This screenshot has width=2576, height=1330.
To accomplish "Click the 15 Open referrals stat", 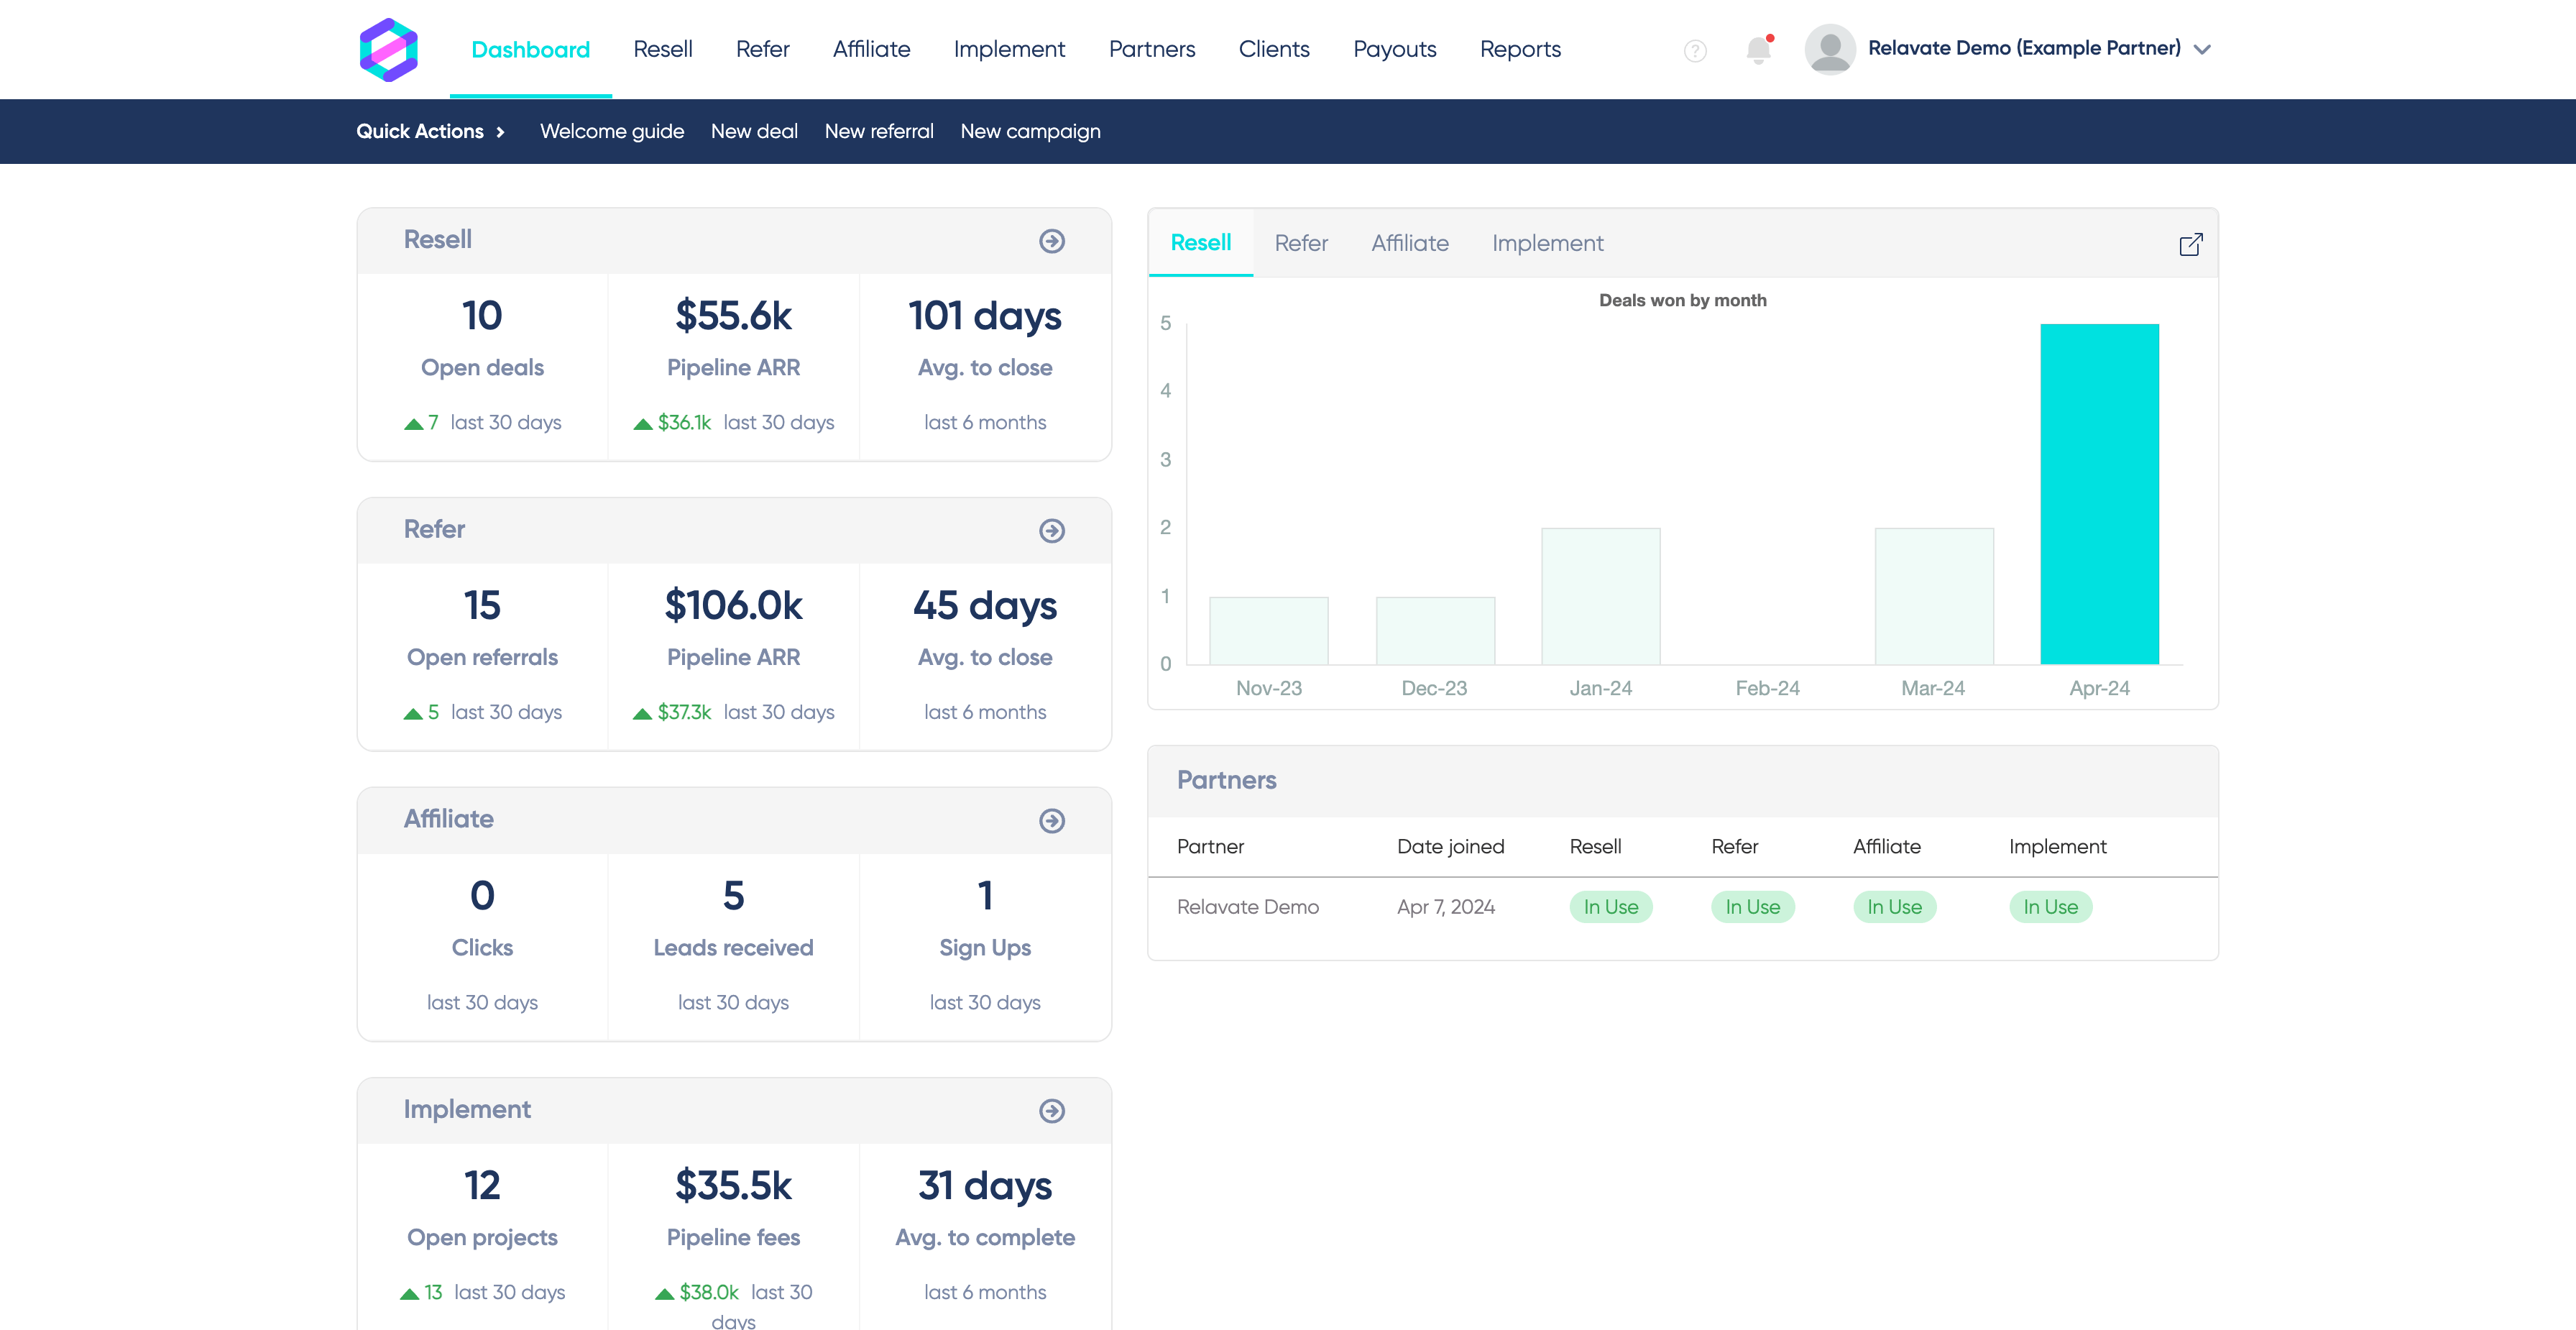I will (482, 630).
